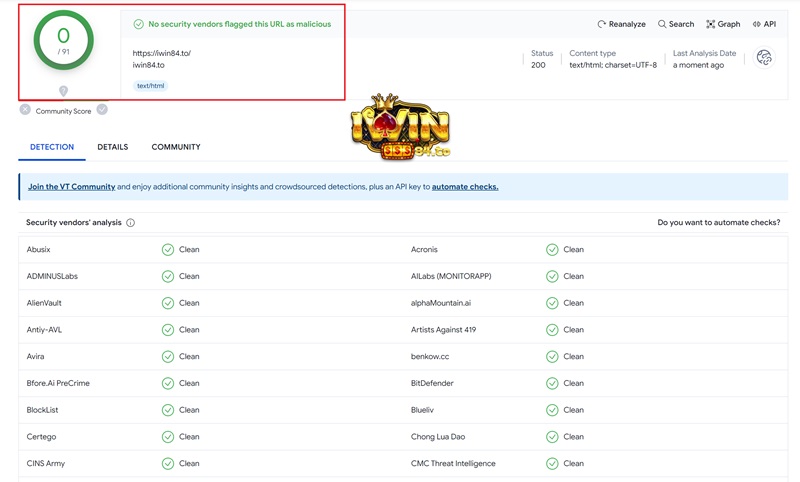The width and height of the screenshot is (800, 482).
Task: Click the Bfore.Ai PreCrime clean check icon
Action: [168, 383]
